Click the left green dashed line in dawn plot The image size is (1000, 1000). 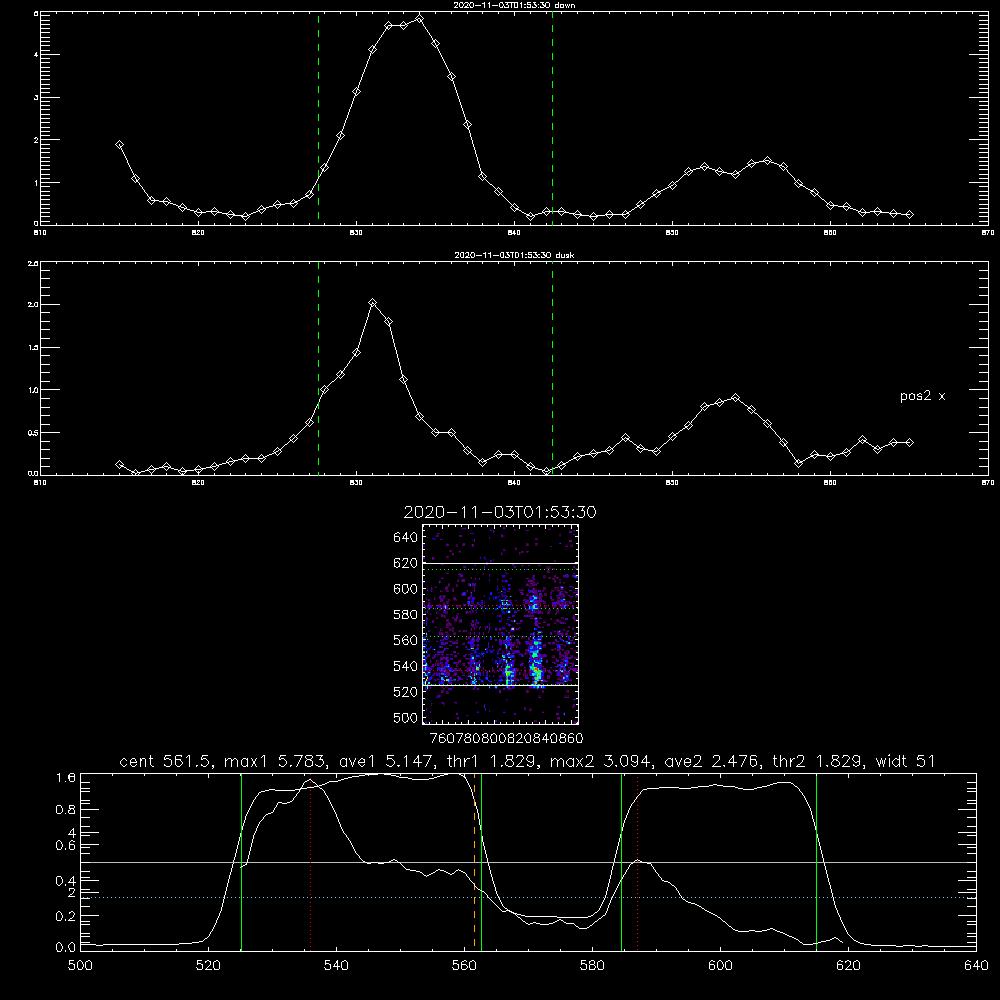pyautogui.click(x=318, y=118)
